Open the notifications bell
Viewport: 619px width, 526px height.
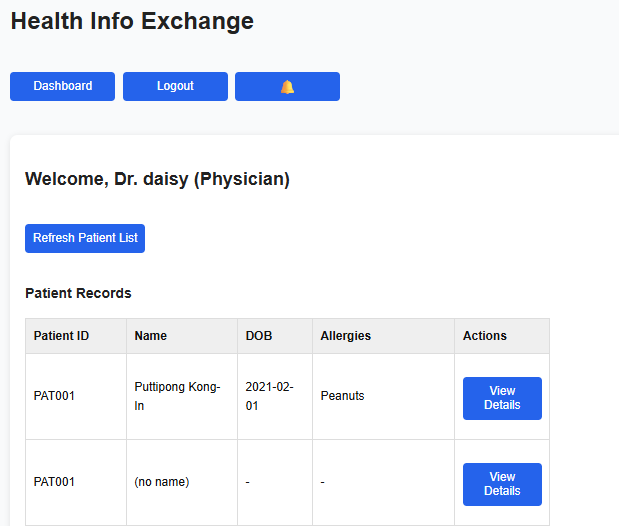(287, 87)
